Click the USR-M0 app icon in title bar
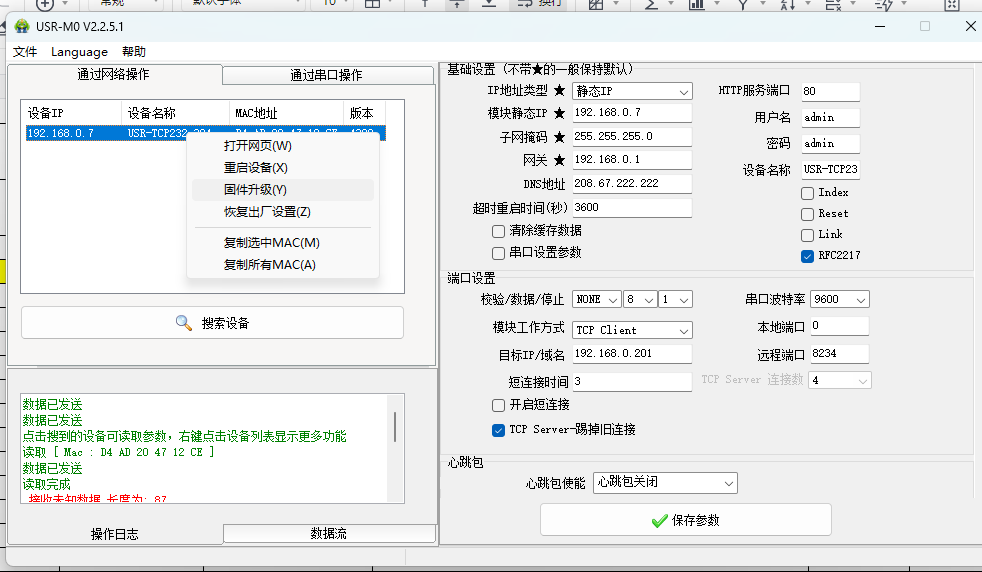 pos(21,26)
